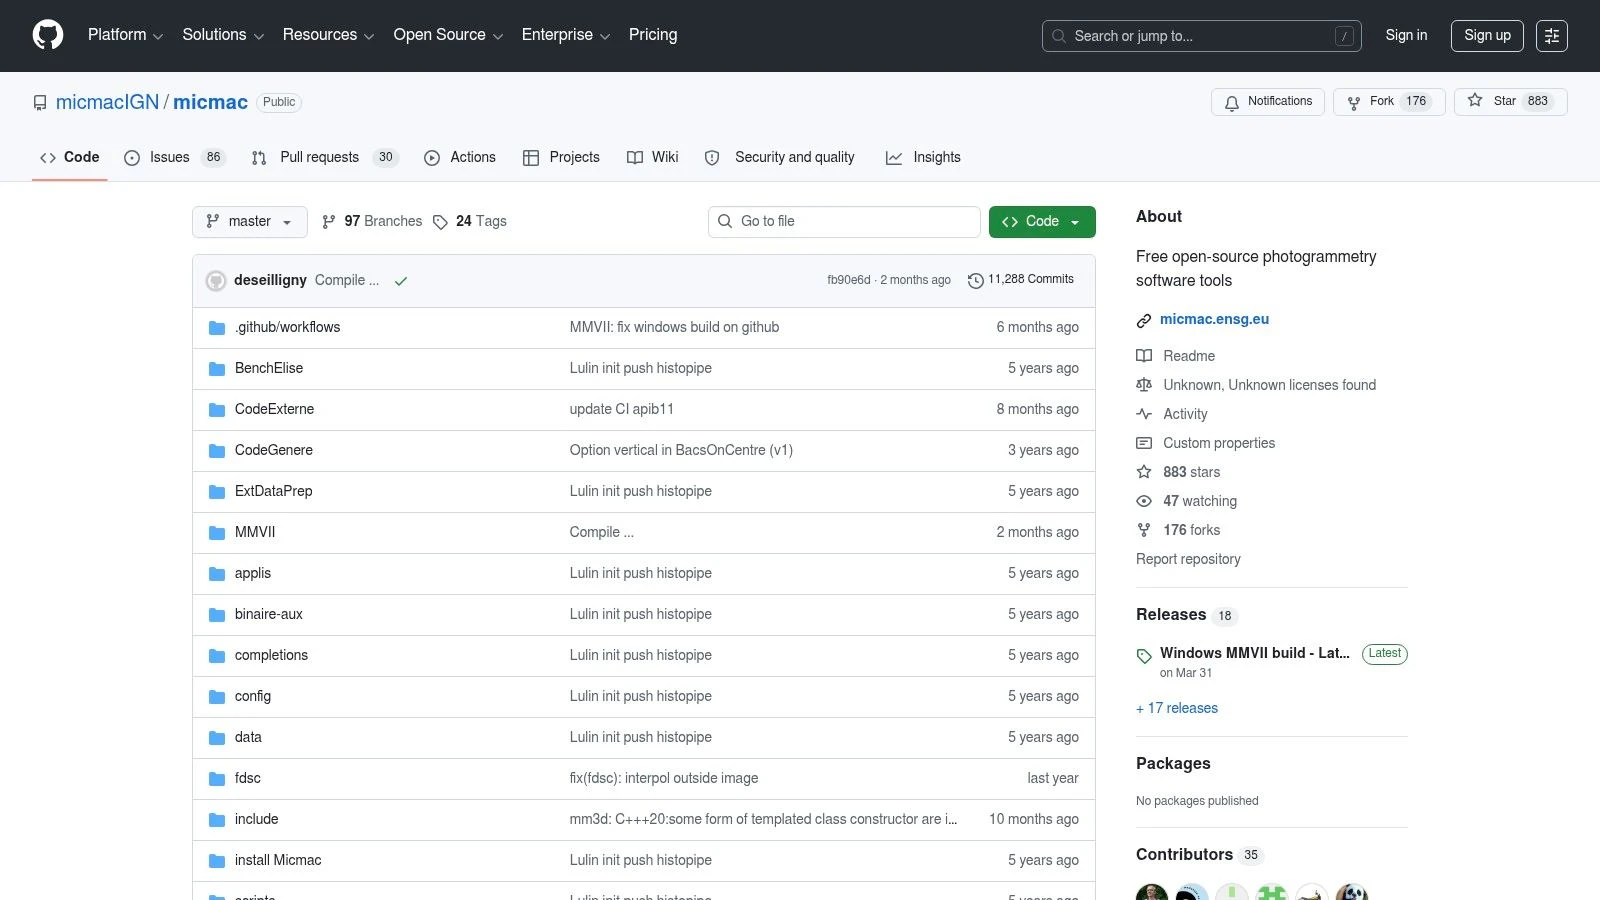1600x900 pixels.
Task: Open the Insights tab
Action: pos(923,157)
